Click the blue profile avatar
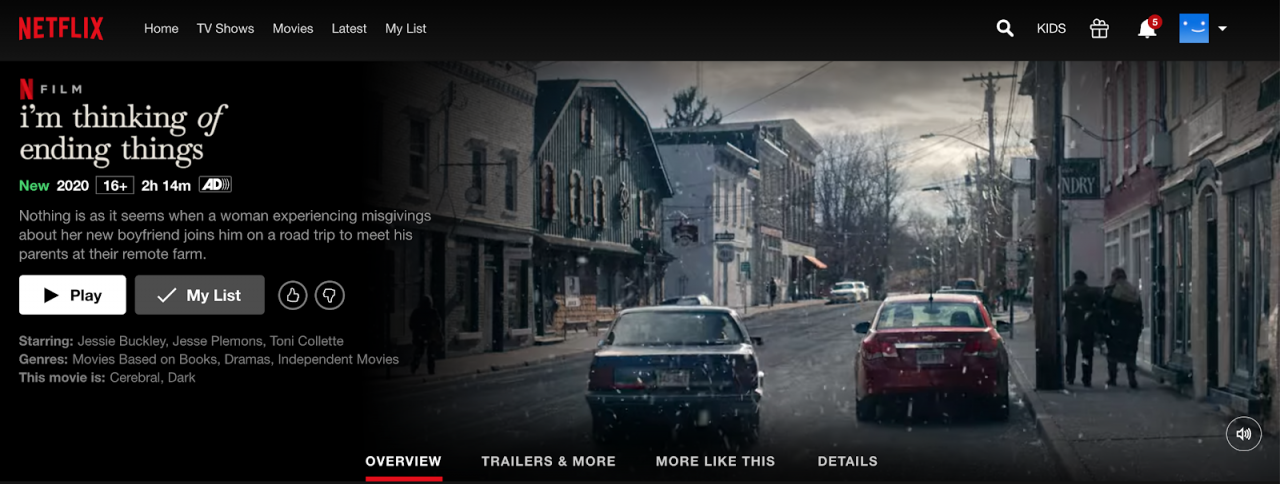 [x=1194, y=28]
